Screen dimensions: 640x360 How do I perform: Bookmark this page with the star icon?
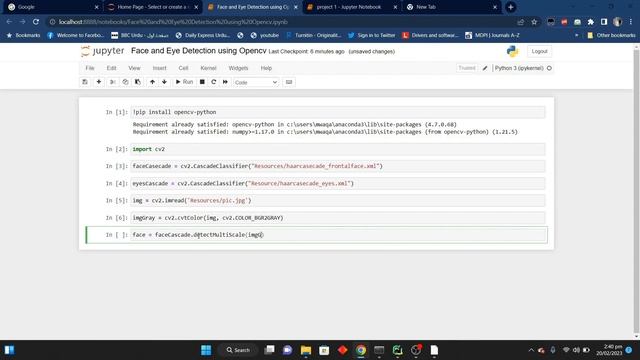click(x=534, y=22)
